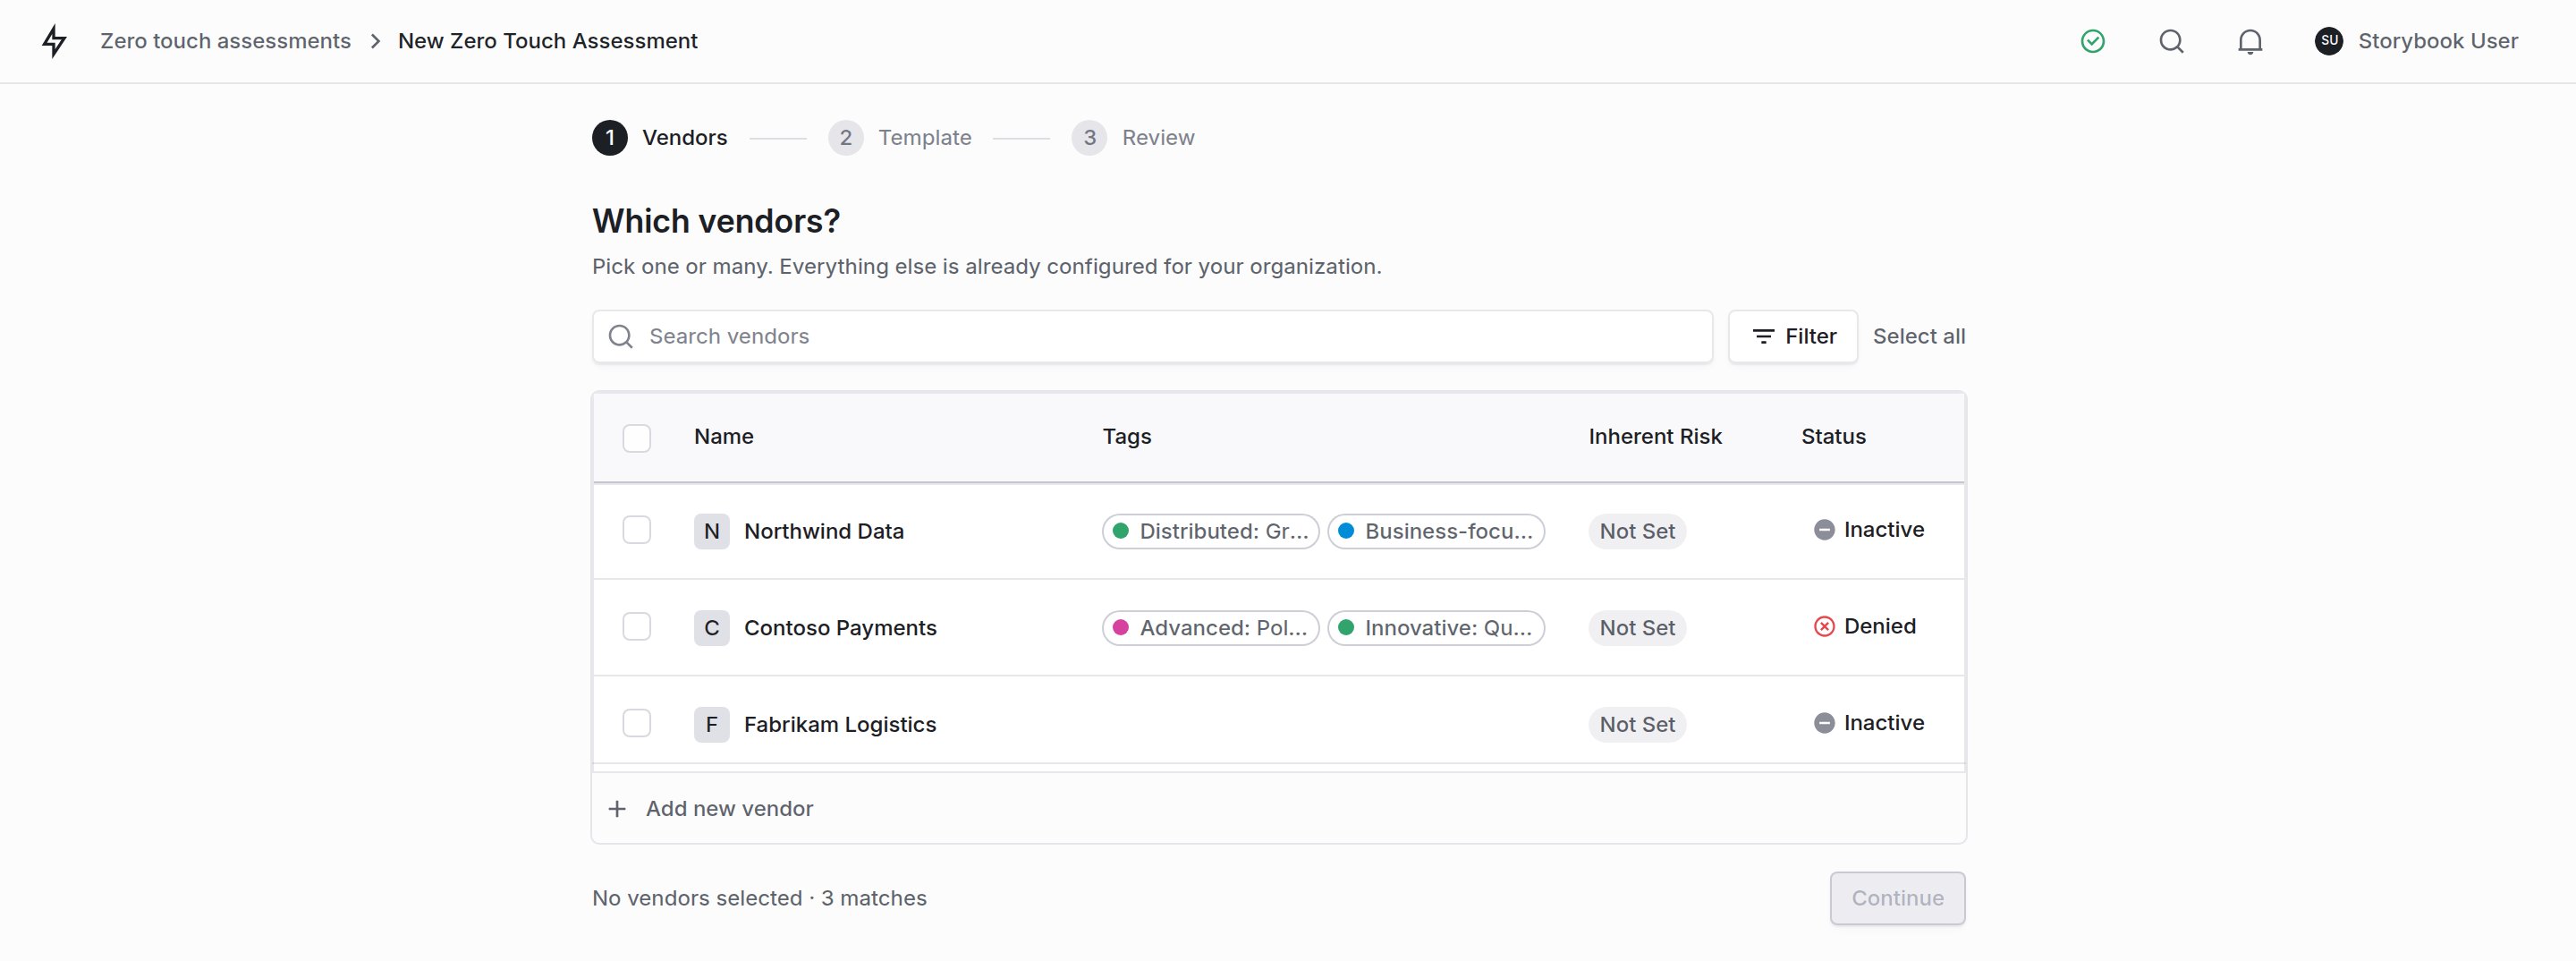The width and height of the screenshot is (2576, 961).
Task: Click the Denied status icon for Contoso Payments
Action: pos(1824,627)
